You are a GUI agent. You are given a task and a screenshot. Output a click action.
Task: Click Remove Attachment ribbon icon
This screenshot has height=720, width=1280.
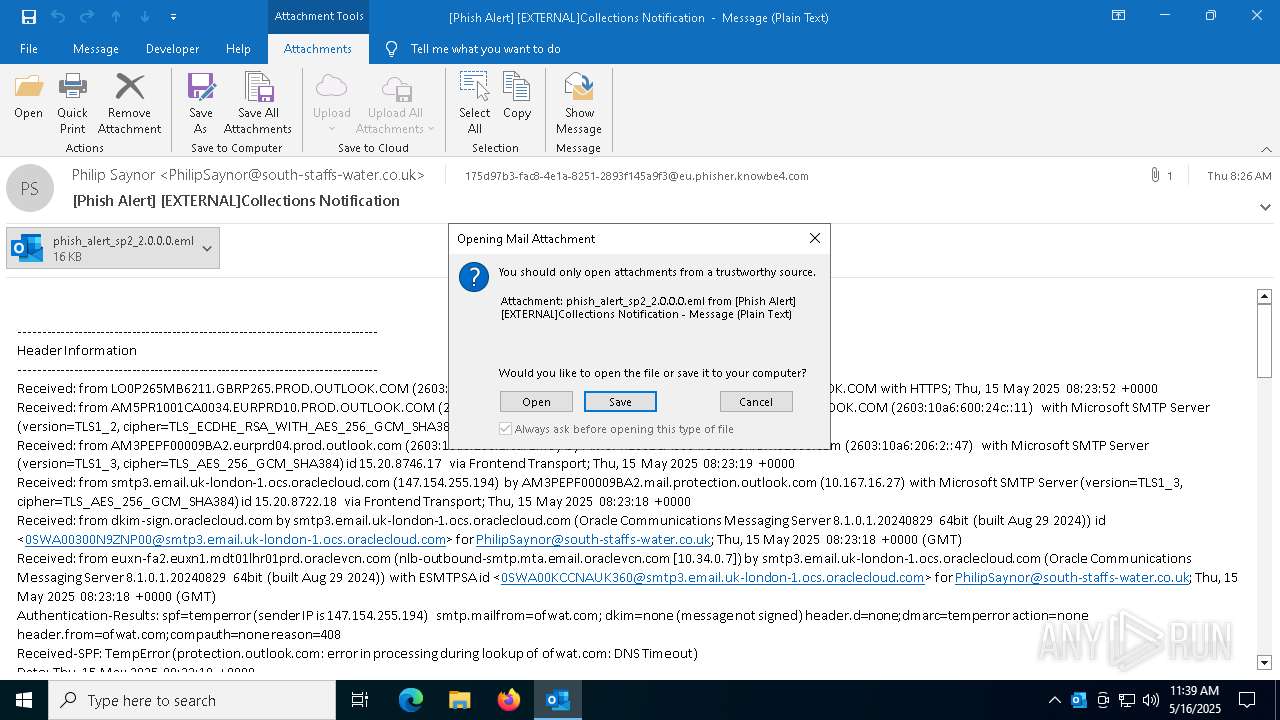pos(129,104)
